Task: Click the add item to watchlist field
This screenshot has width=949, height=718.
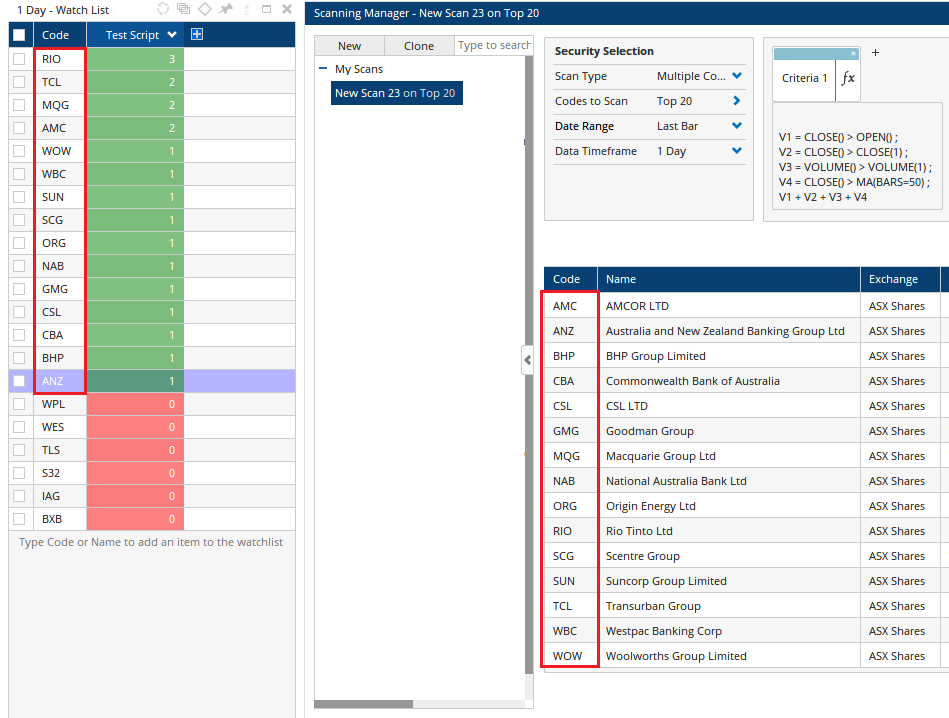Action: 151,542
